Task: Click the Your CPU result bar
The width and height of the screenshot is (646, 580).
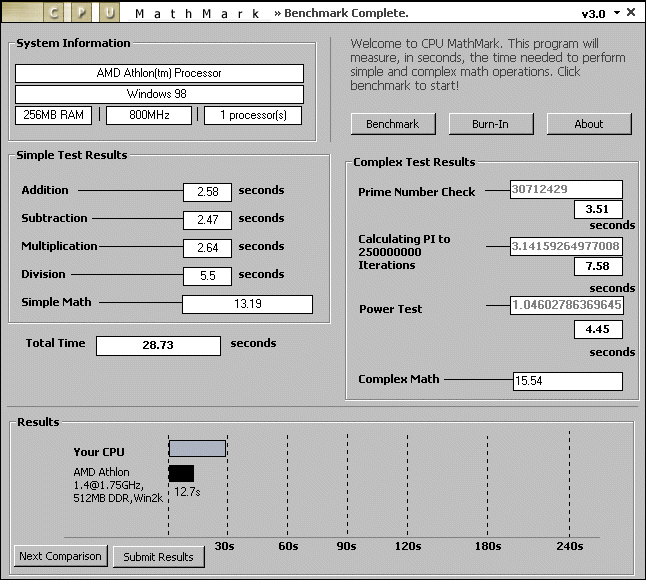Action: pyautogui.click(x=197, y=449)
